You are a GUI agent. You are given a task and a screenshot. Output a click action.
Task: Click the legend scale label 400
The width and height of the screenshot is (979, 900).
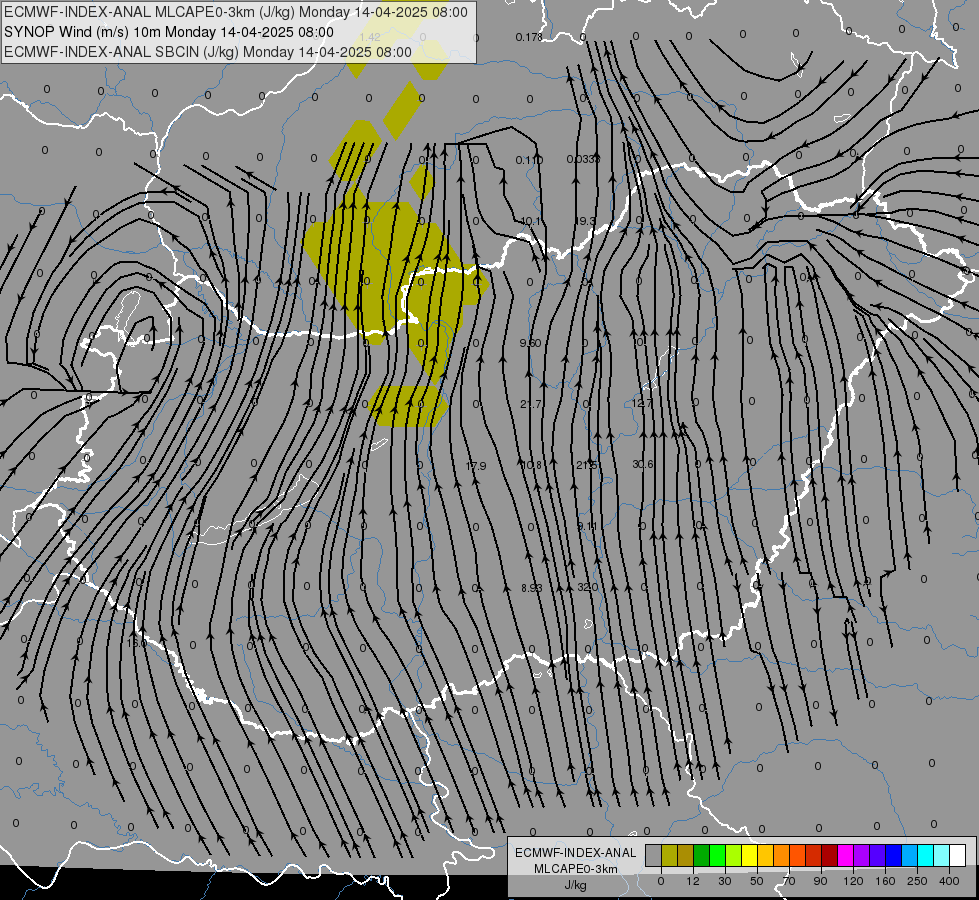(x=949, y=881)
